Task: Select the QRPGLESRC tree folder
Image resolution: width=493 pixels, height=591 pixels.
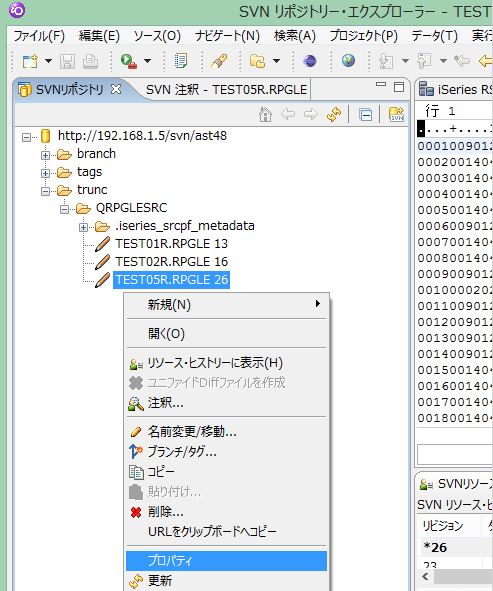Action: pyautogui.click(x=131, y=208)
